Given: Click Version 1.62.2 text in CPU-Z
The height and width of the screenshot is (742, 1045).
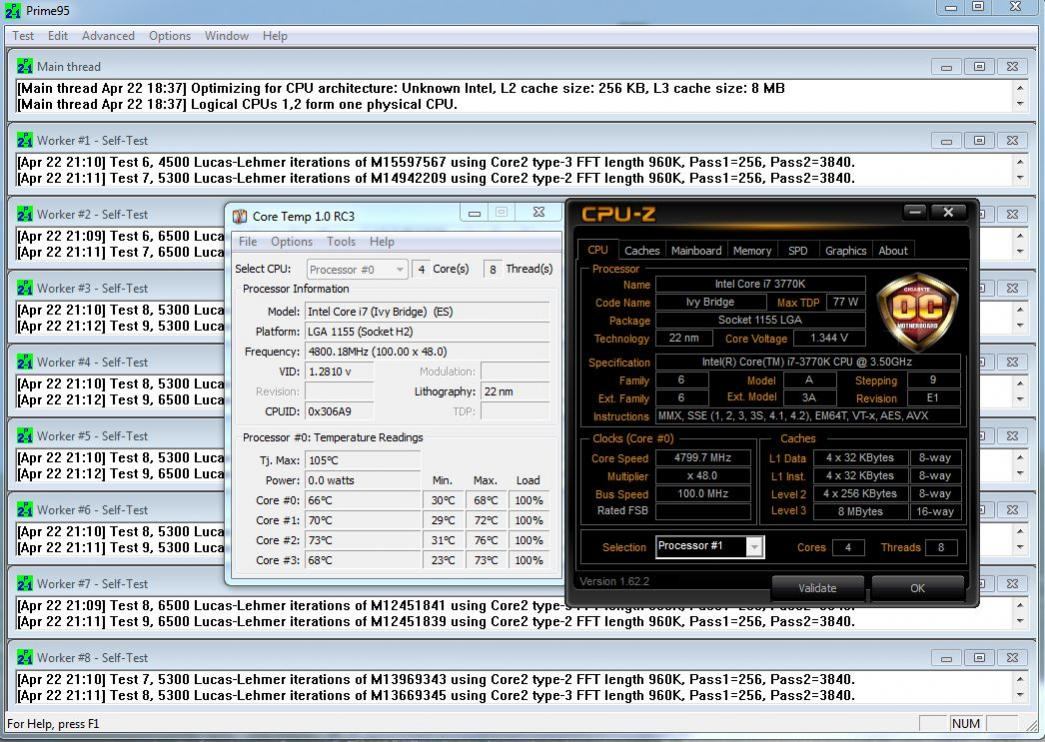Looking at the screenshot, I should pyautogui.click(x=614, y=581).
